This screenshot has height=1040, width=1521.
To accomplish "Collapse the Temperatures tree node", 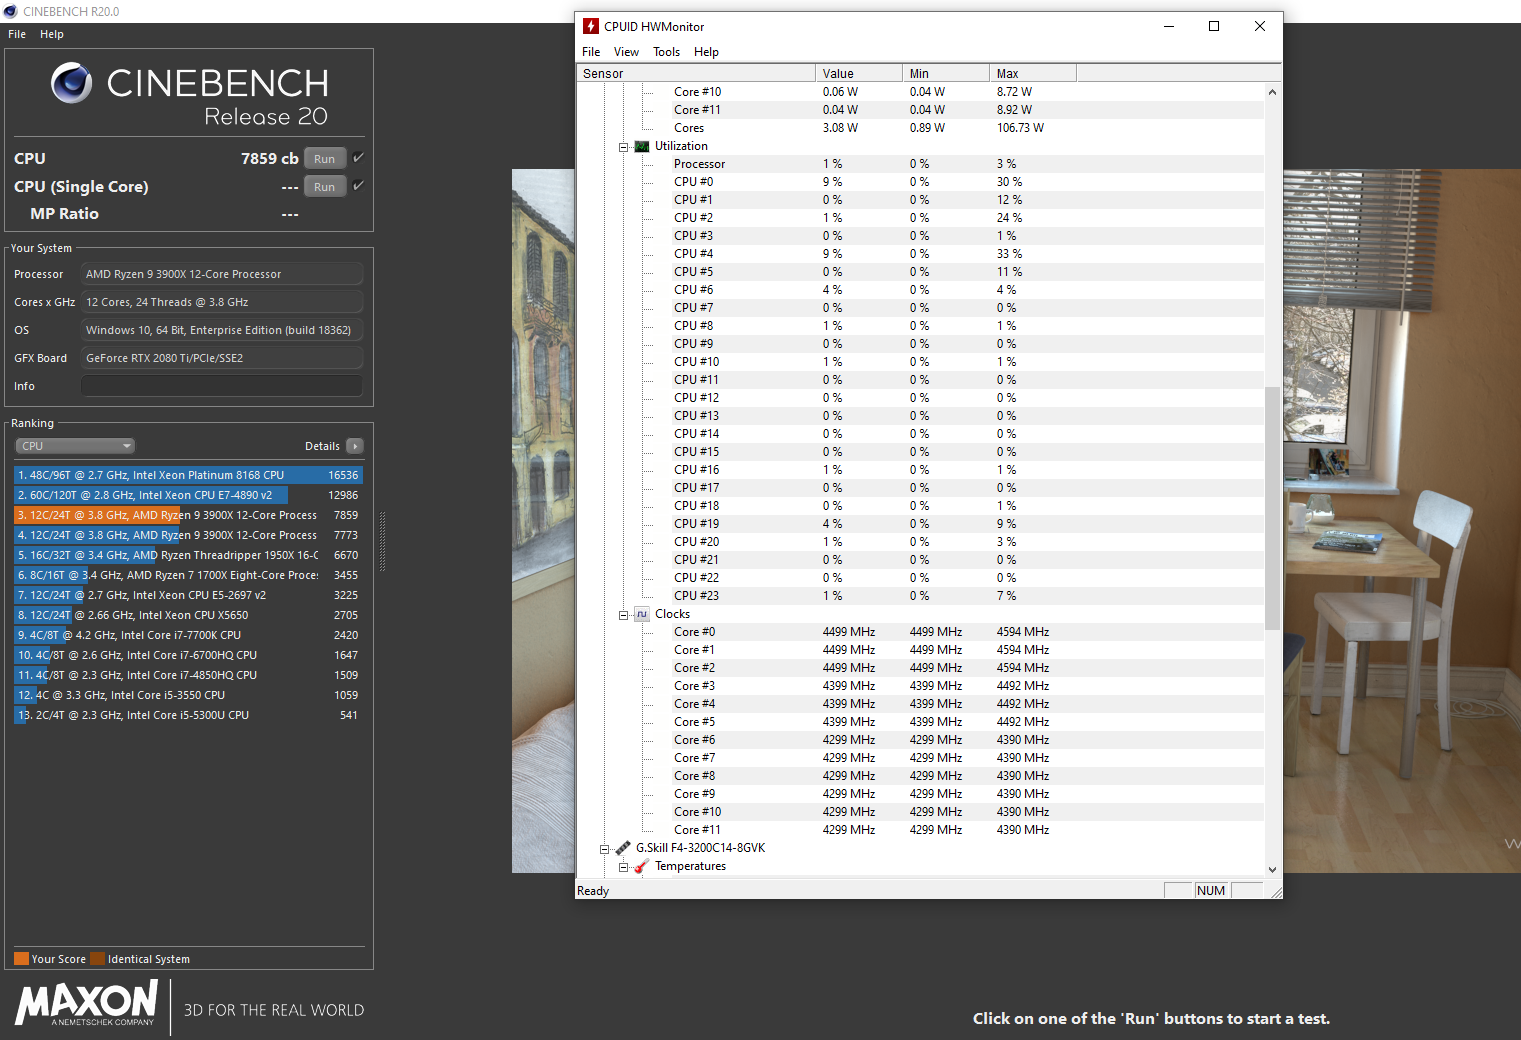I will (x=623, y=867).
